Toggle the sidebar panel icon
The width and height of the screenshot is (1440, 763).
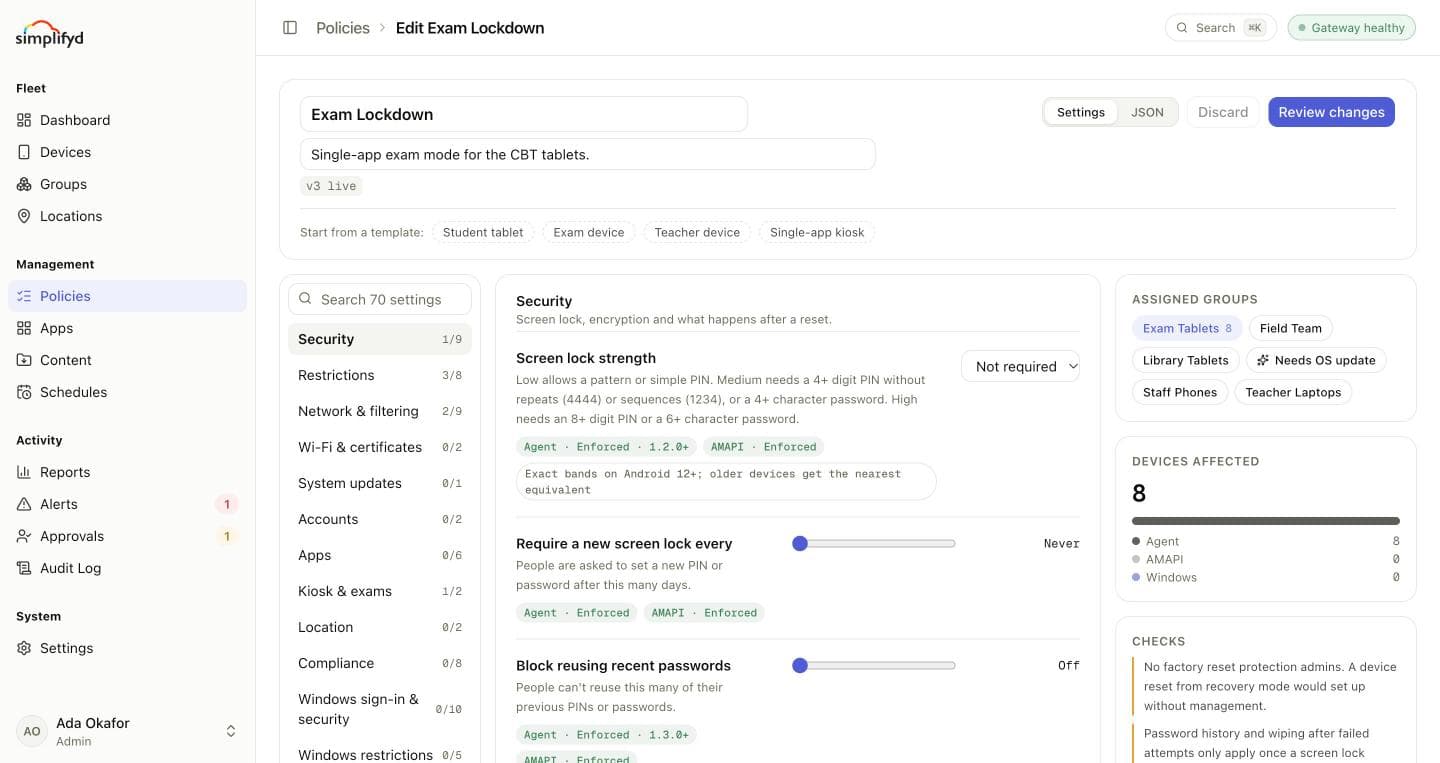click(290, 28)
